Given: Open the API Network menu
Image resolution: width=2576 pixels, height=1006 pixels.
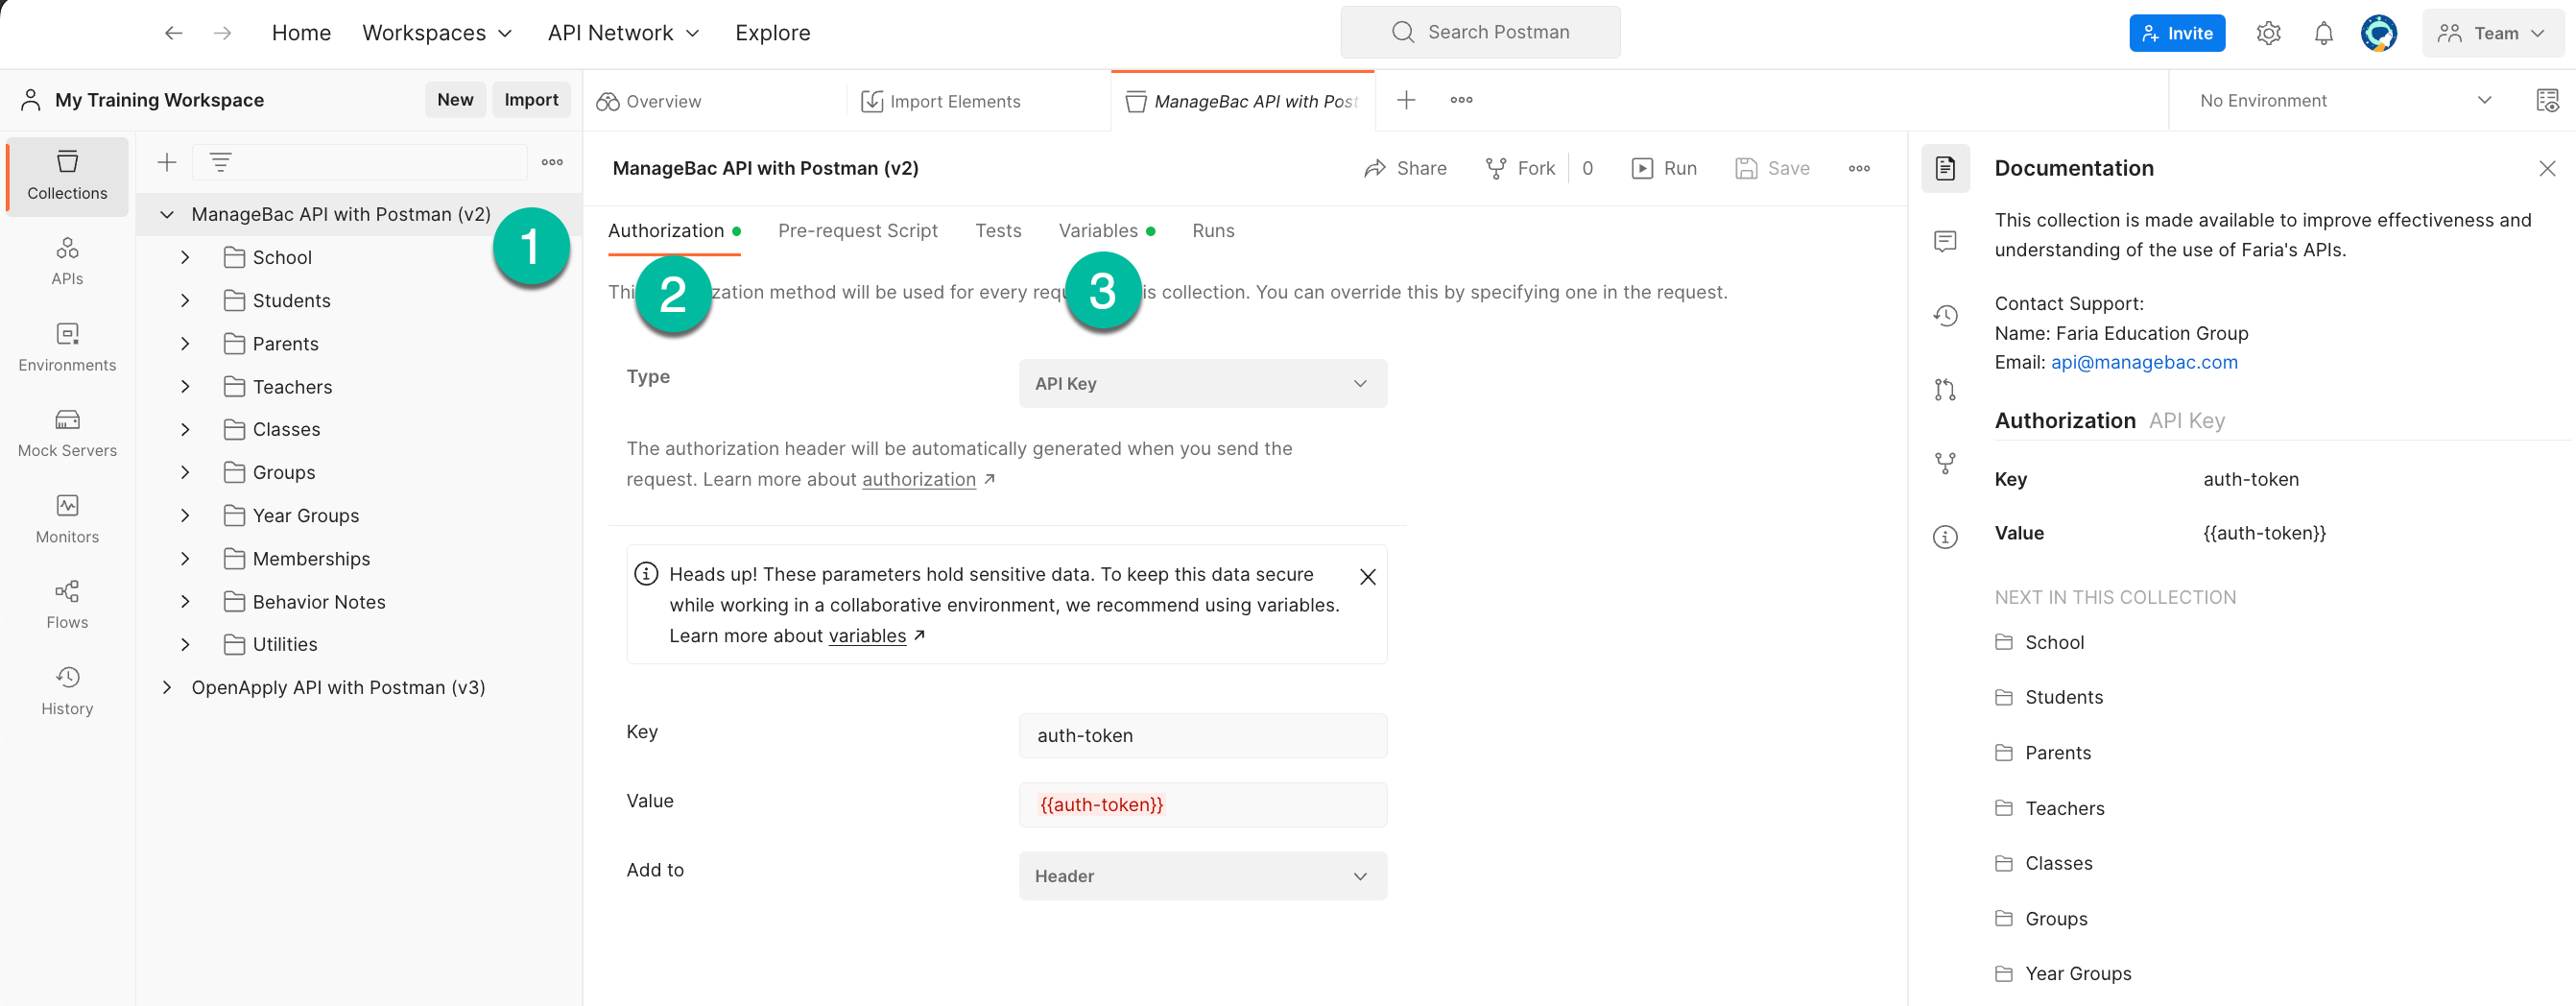Looking at the screenshot, I should point(623,33).
